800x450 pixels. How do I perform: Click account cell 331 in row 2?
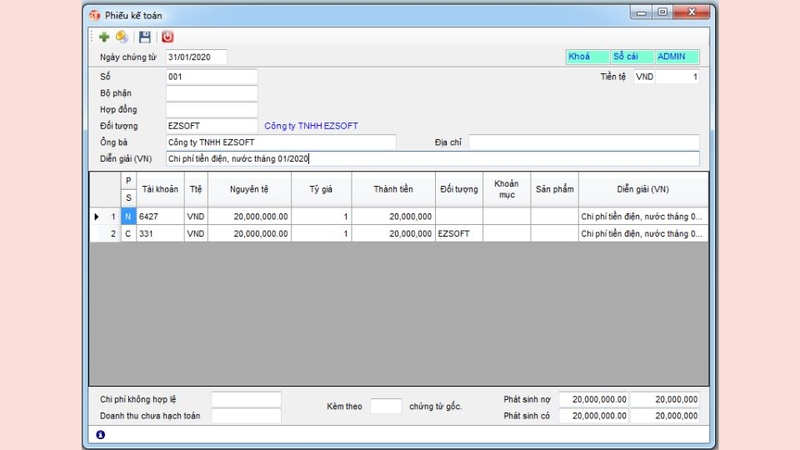point(160,233)
